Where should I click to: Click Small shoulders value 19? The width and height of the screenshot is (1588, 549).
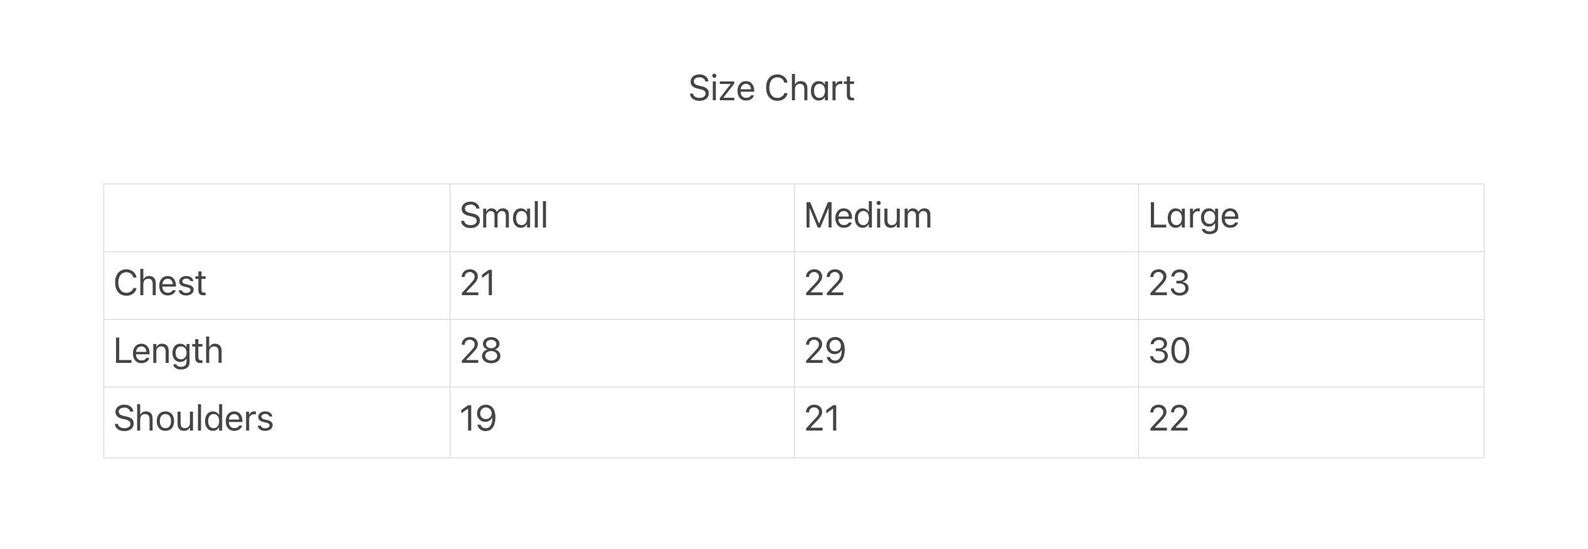[478, 418]
